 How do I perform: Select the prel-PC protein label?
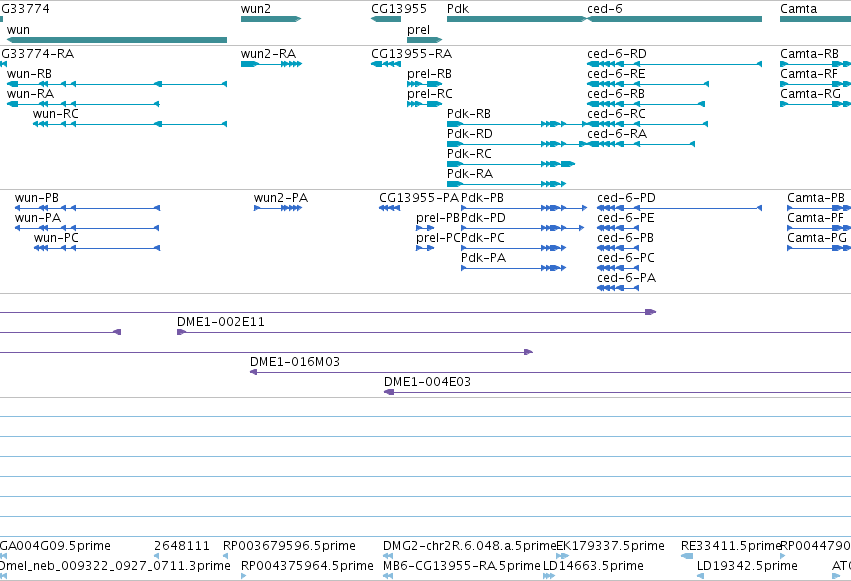(x=437, y=238)
